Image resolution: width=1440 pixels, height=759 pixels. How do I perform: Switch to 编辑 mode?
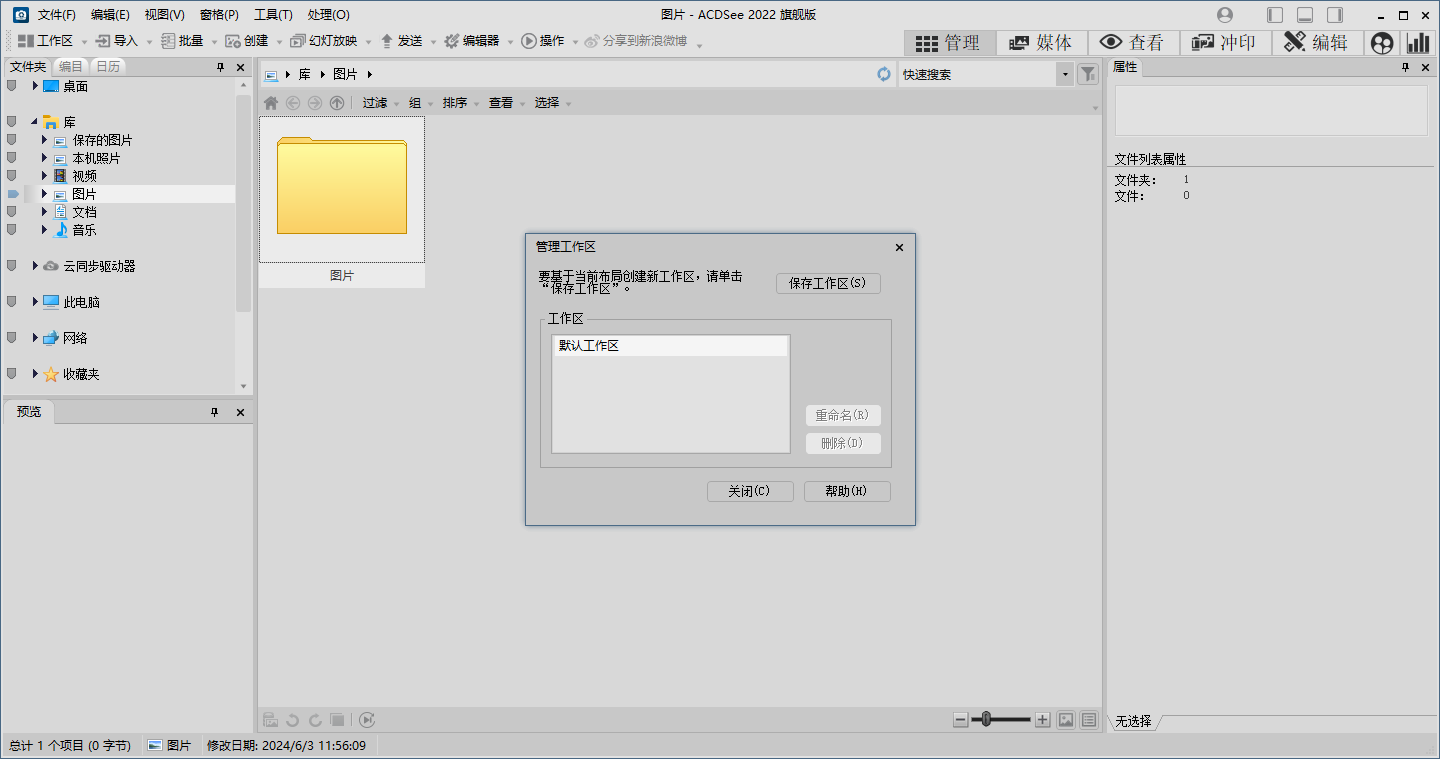[1317, 43]
